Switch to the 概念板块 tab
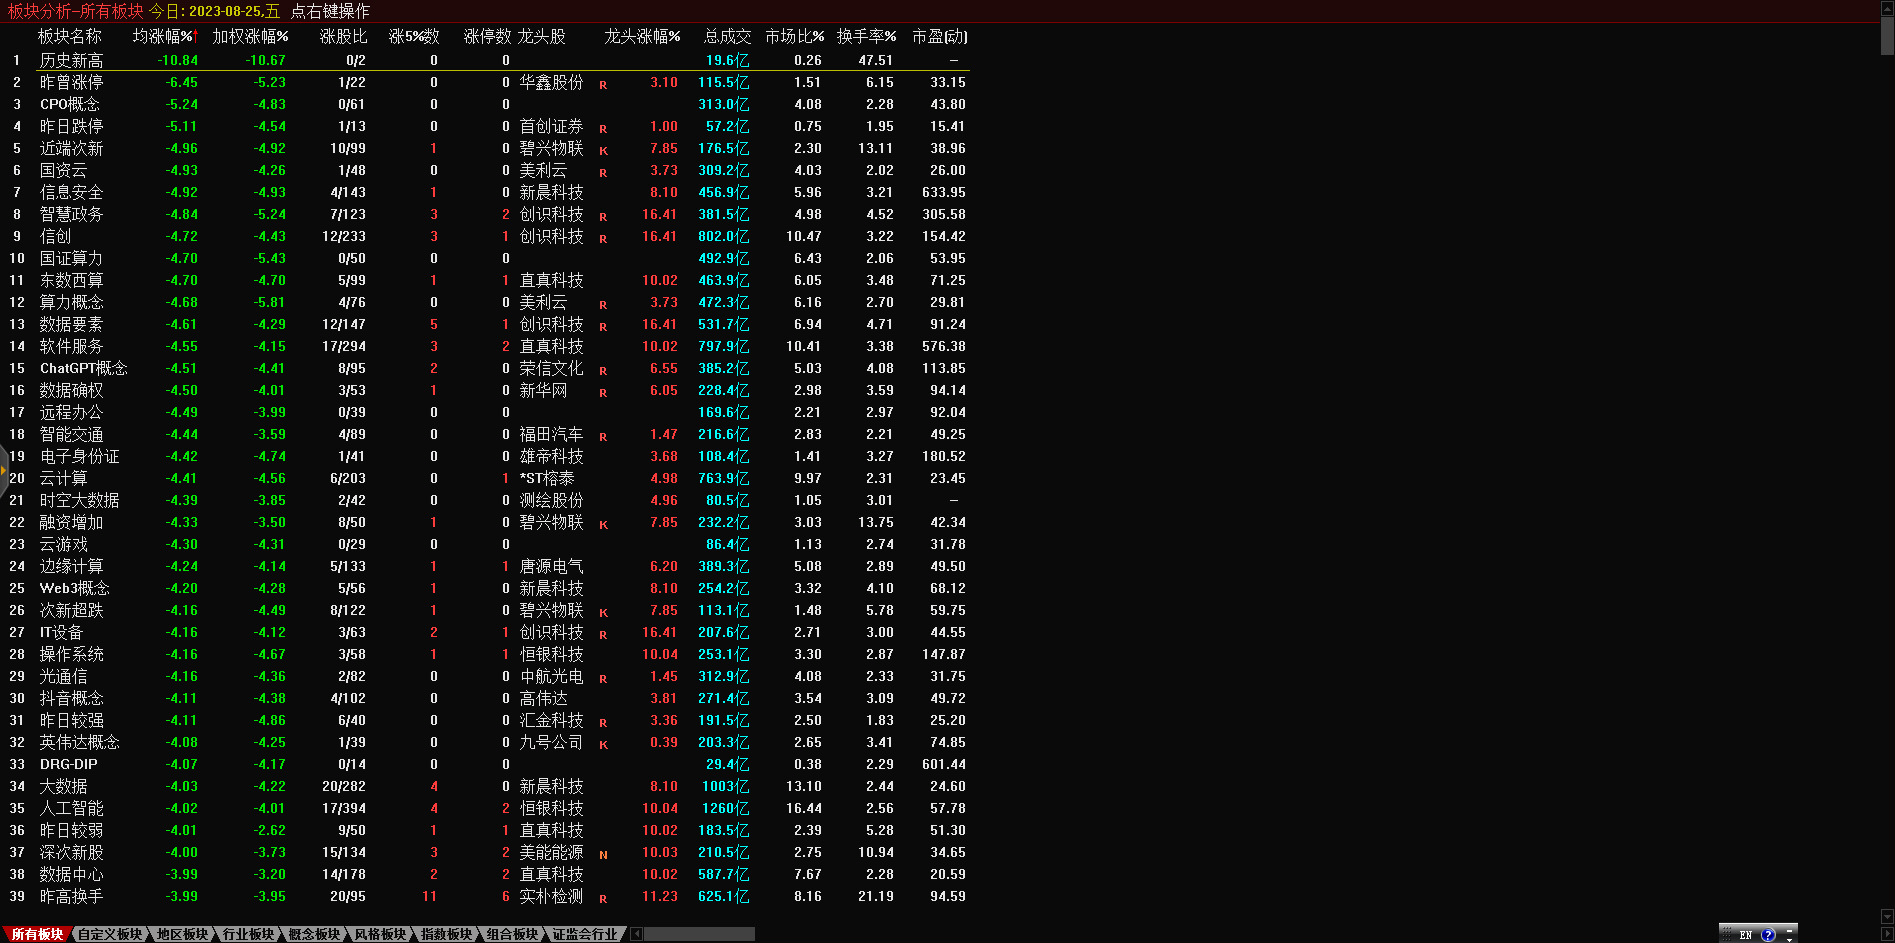 tap(314, 934)
